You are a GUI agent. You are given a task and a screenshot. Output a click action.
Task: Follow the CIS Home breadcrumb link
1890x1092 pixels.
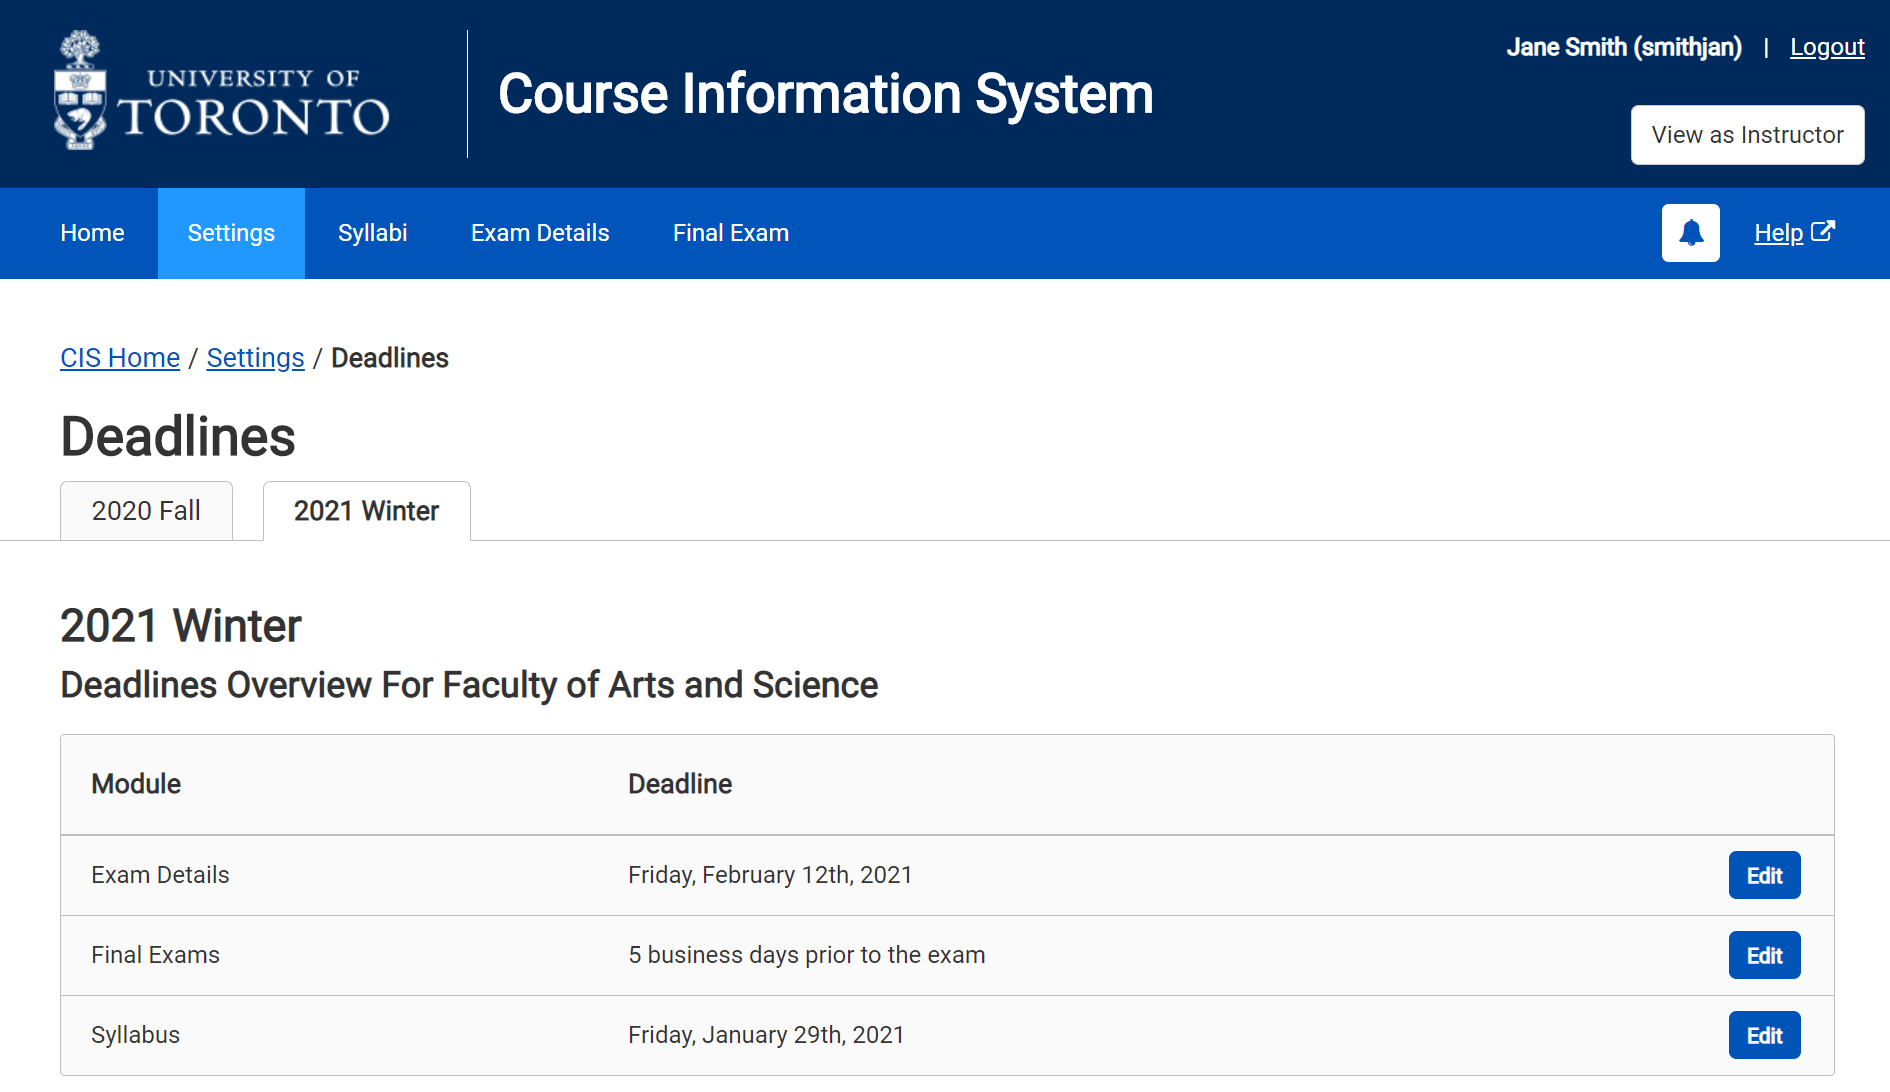[120, 358]
